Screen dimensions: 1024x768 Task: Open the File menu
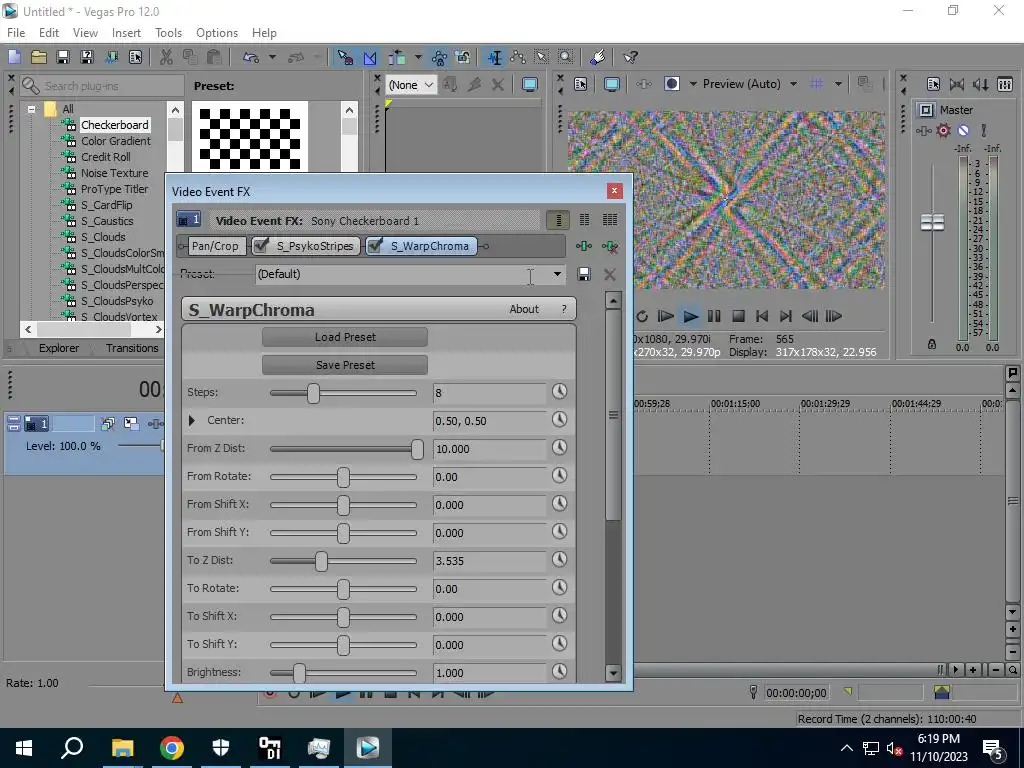pyautogui.click(x=16, y=33)
